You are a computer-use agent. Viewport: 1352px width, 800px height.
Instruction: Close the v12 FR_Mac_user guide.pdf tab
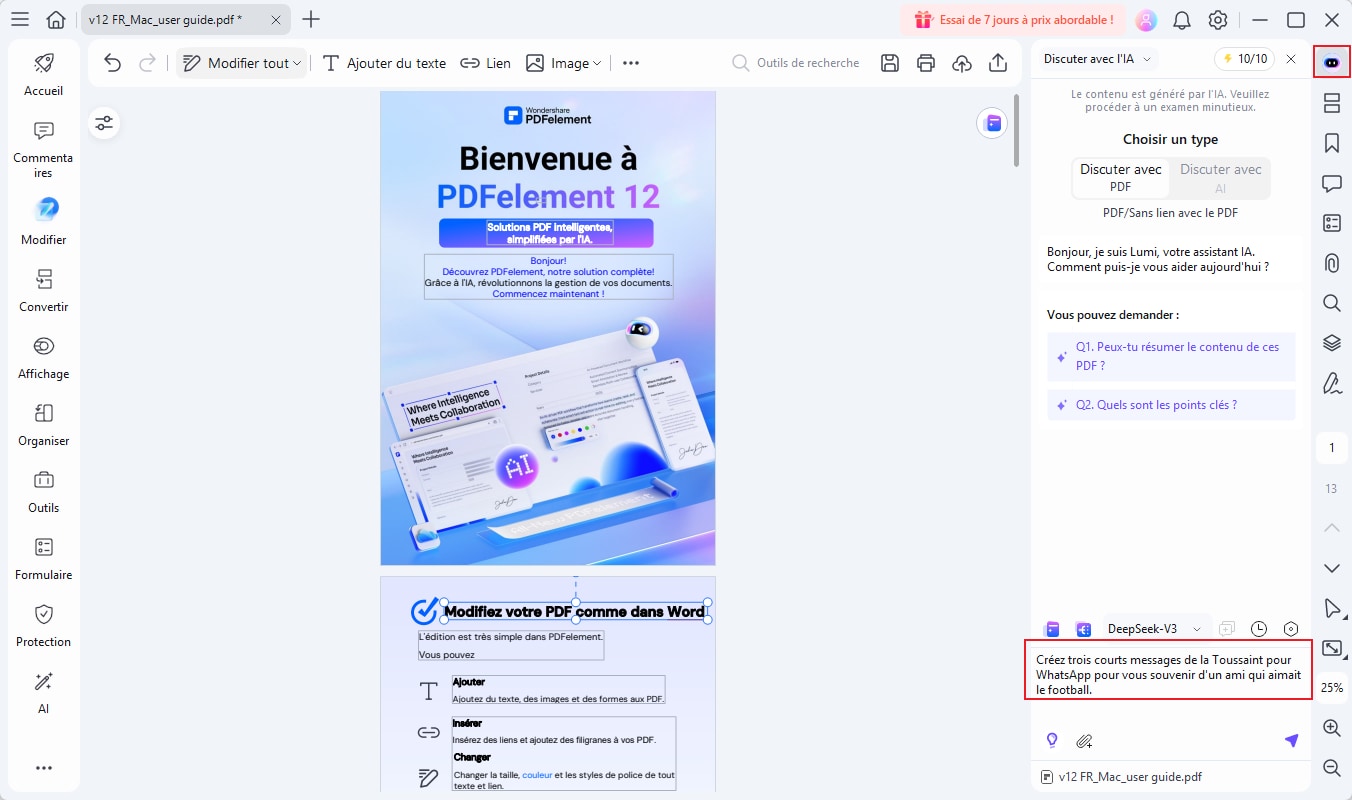(274, 20)
